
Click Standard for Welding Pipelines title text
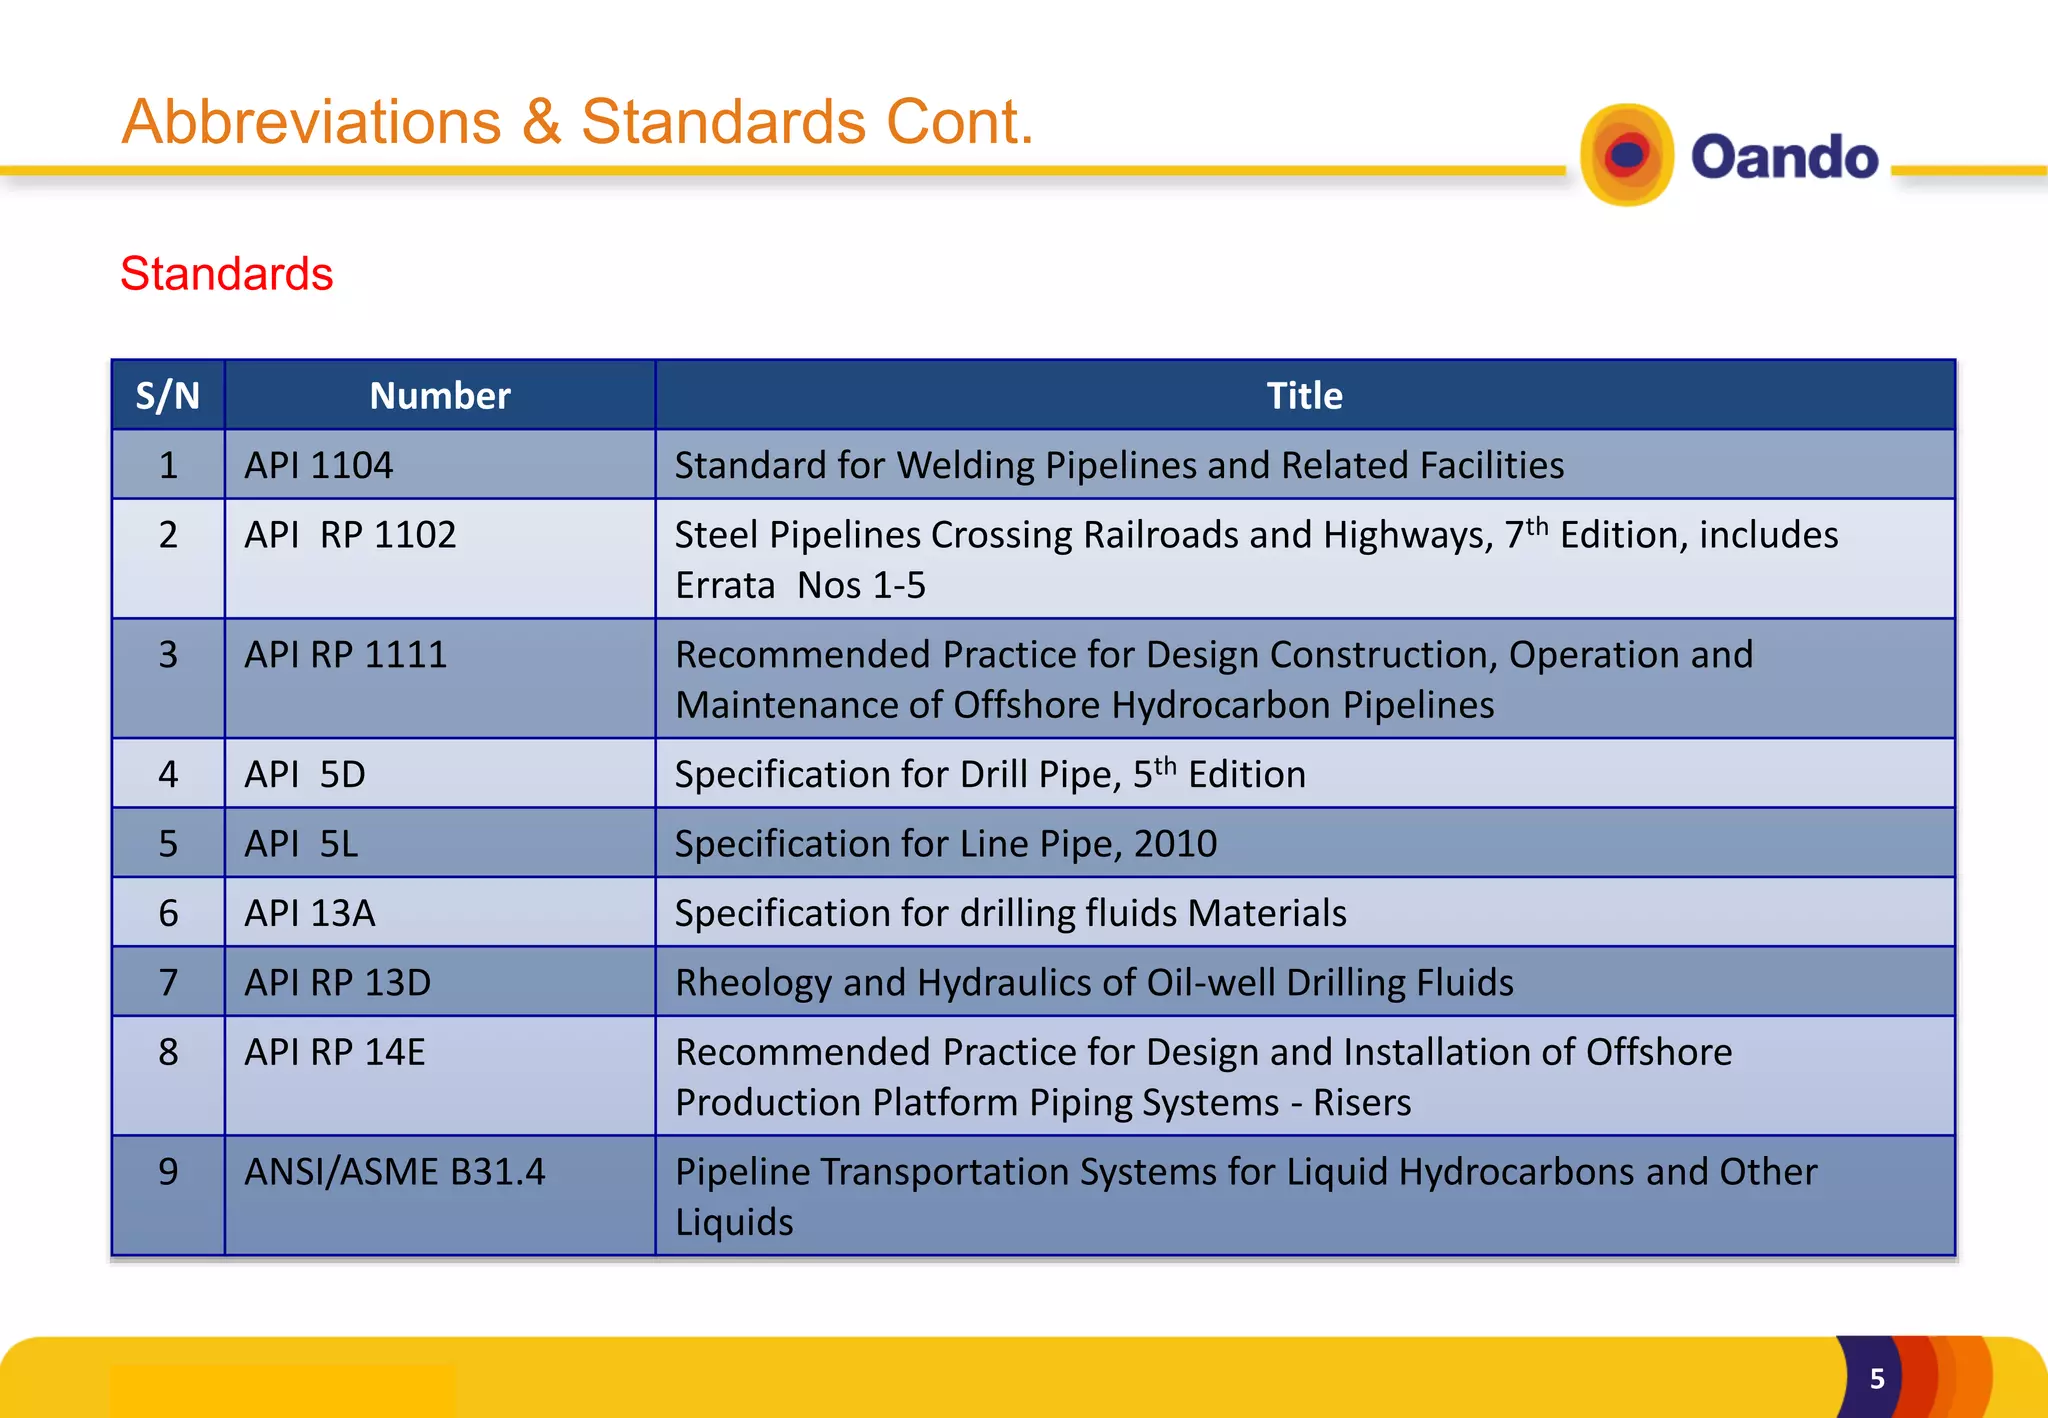click(x=1119, y=466)
